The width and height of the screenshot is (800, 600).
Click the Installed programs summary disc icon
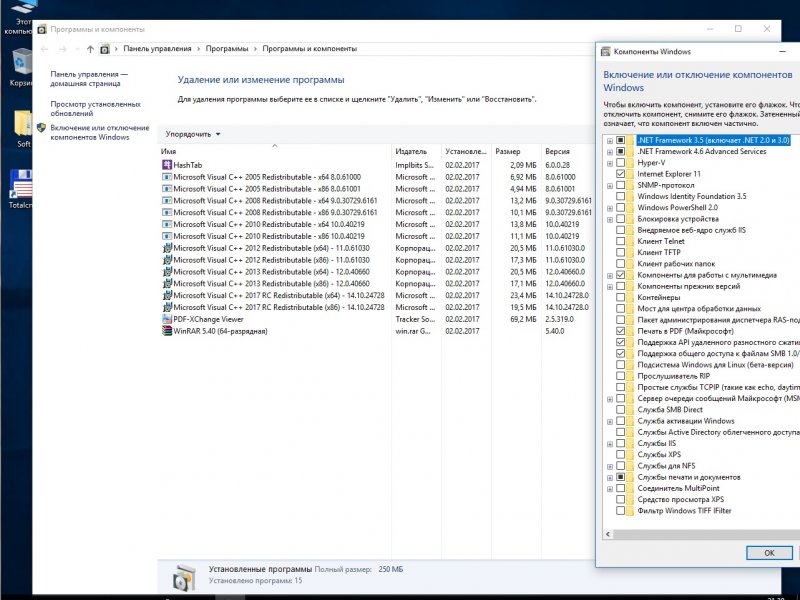[184, 578]
